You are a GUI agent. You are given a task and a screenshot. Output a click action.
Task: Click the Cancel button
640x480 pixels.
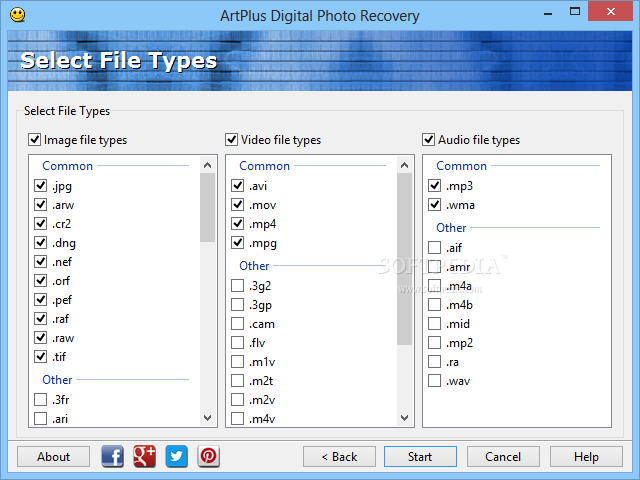click(x=503, y=456)
